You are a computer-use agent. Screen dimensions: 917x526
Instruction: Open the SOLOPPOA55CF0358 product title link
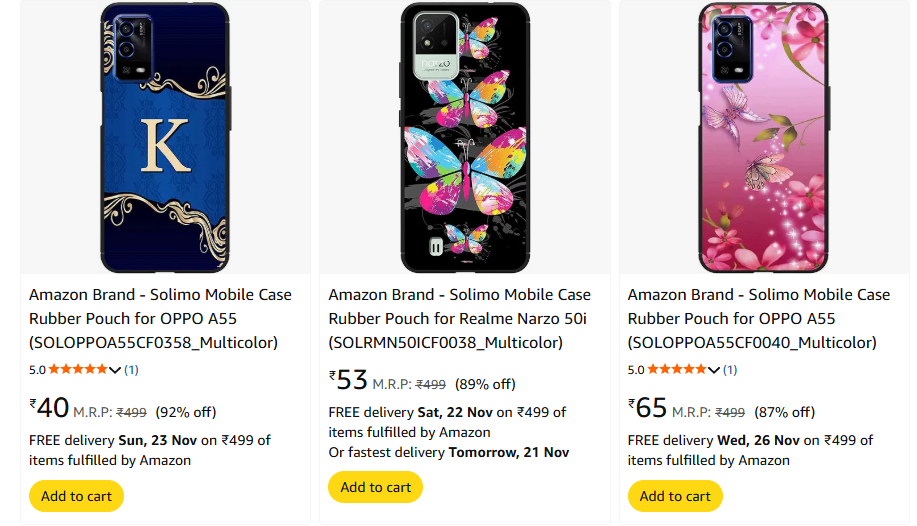160,319
